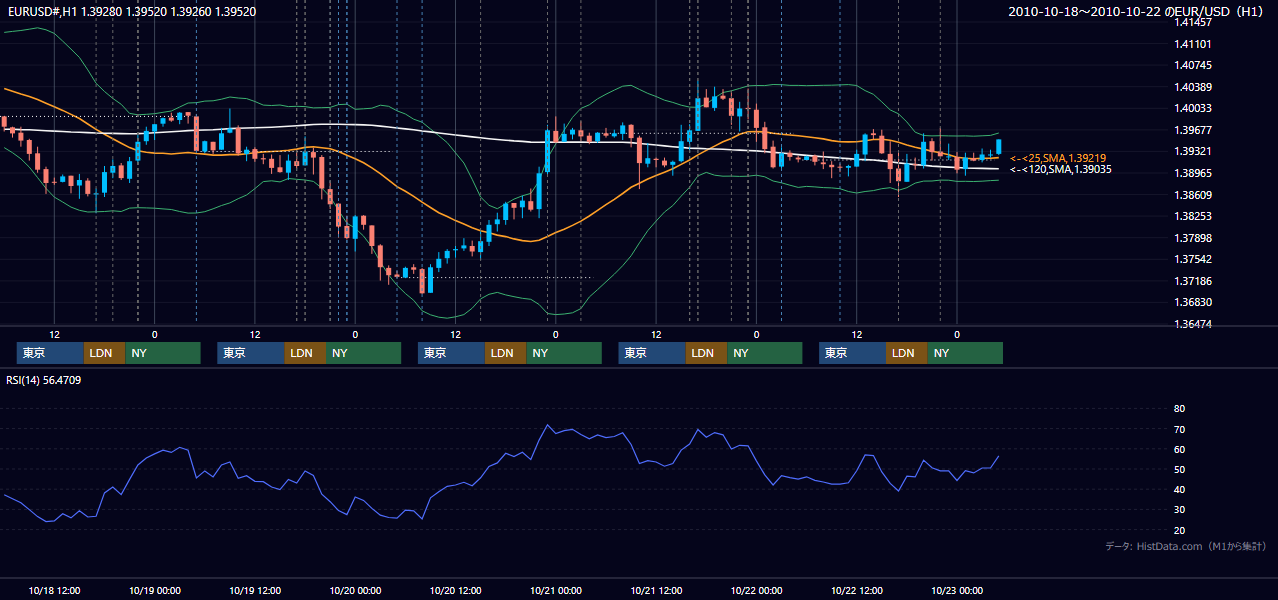Click the 1.40033 price axis value
The width and height of the screenshot is (1278, 600).
[x=1192, y=108]
